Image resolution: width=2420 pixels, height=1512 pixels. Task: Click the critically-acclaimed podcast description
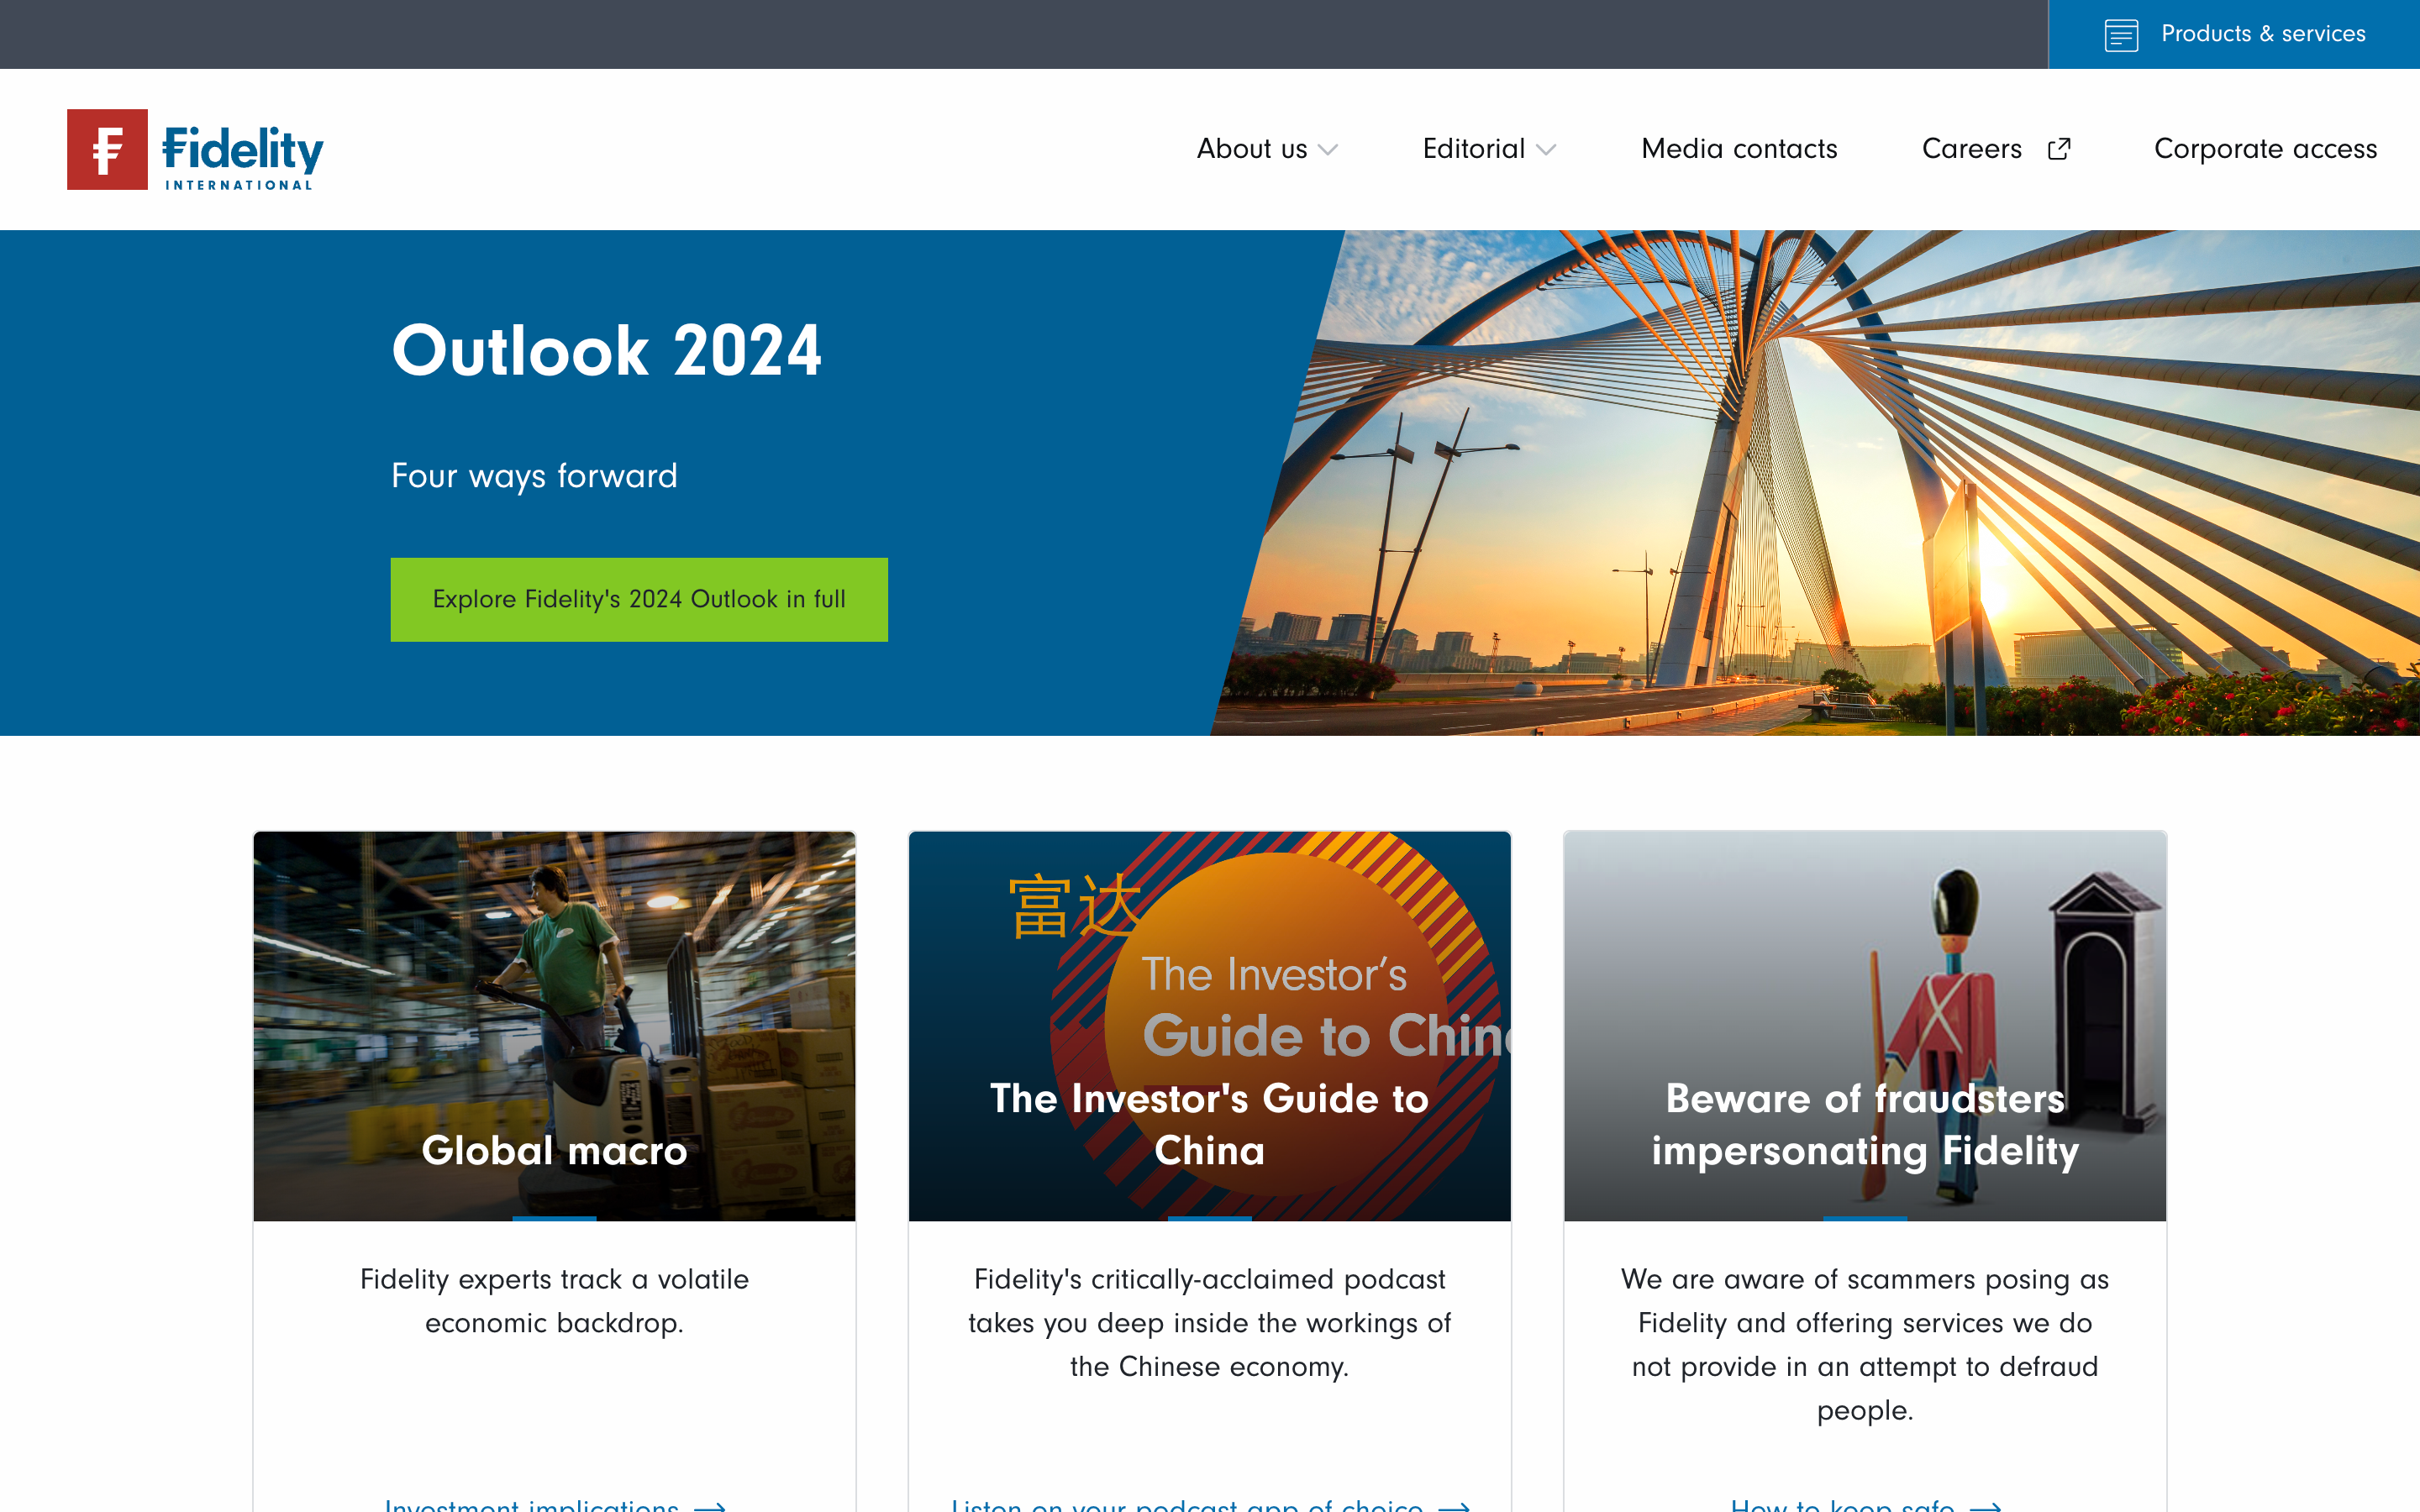click(x=1209, y=1323)
